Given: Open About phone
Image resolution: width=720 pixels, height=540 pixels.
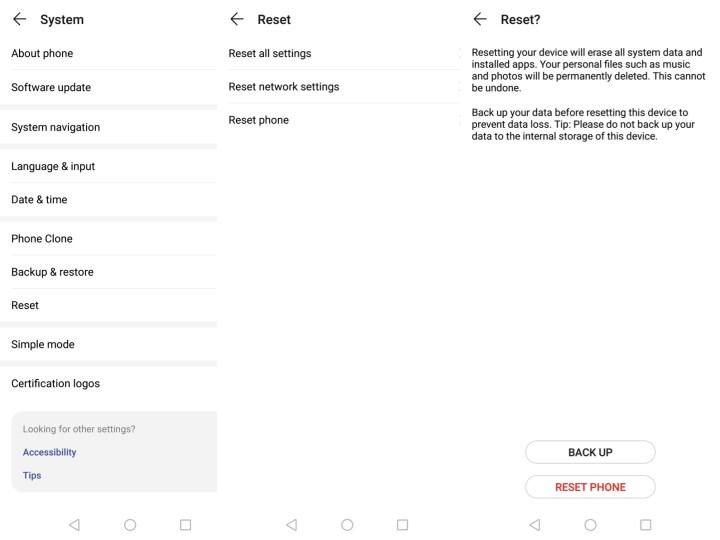Looking at the screenshot, I should (x=42, y=53).
